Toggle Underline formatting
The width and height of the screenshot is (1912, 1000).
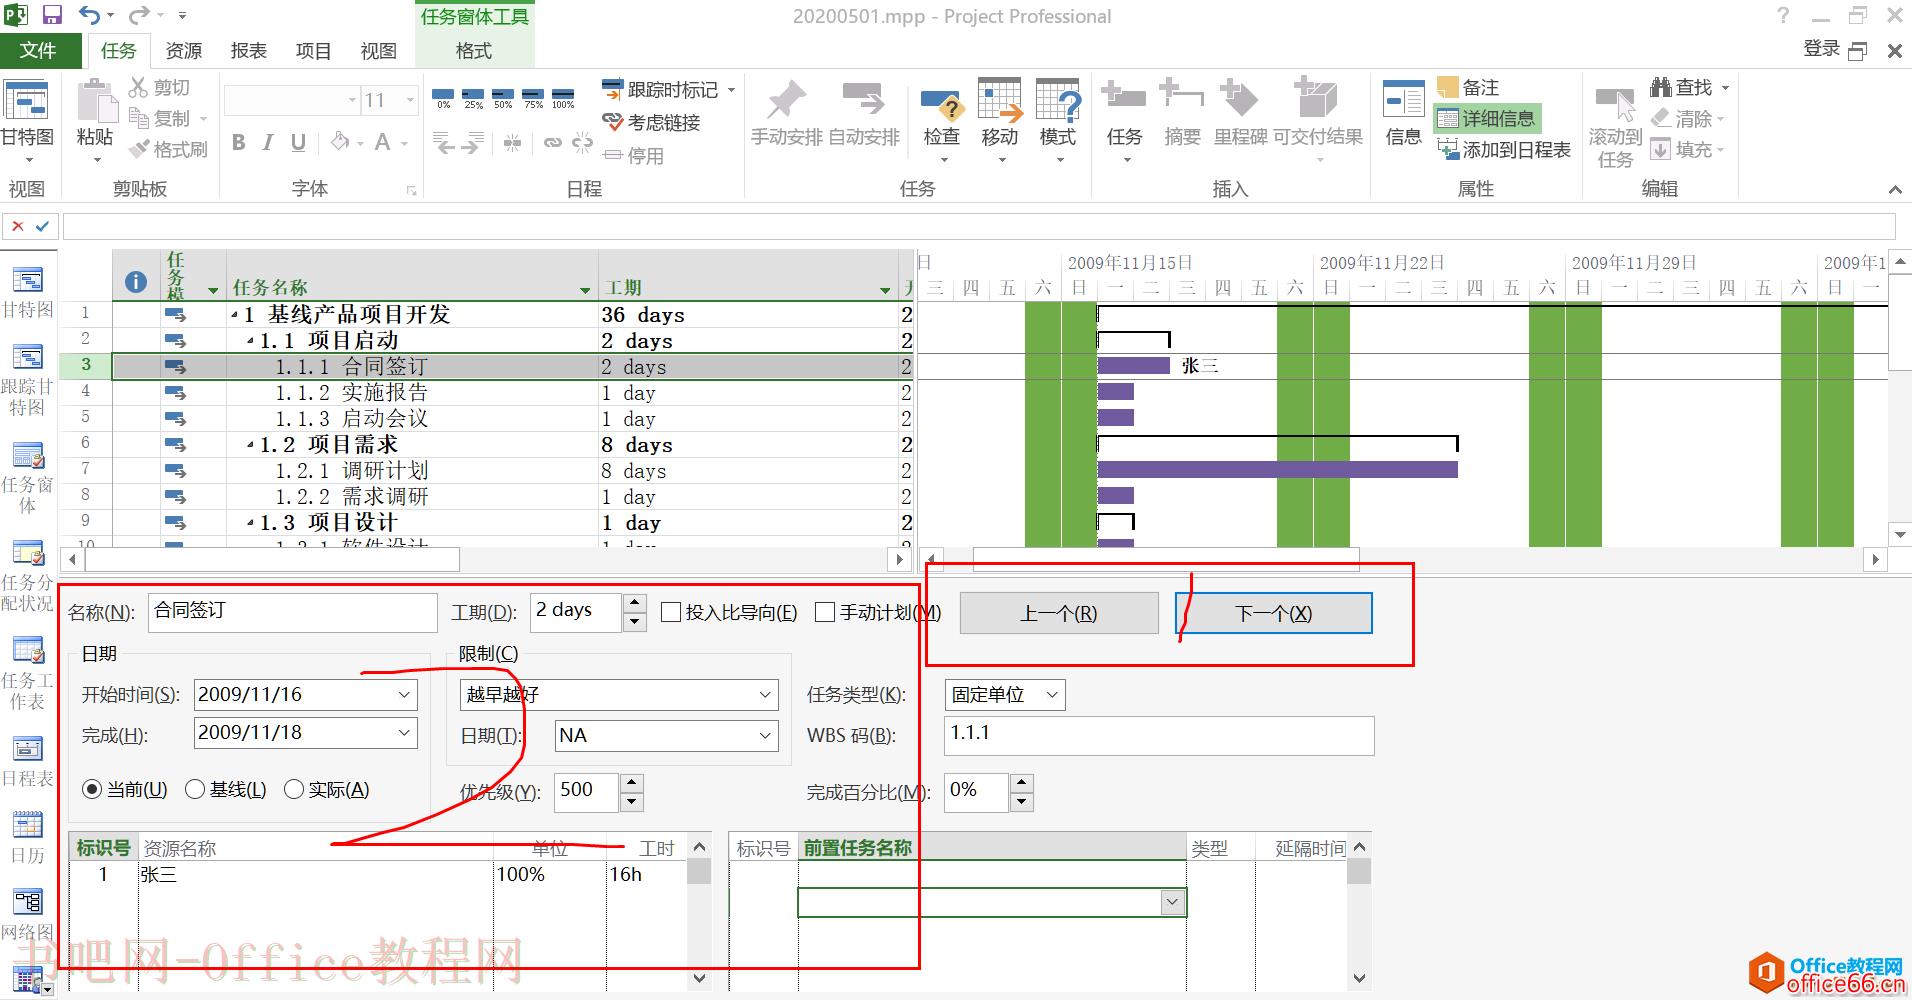click(x=298, y=143)
